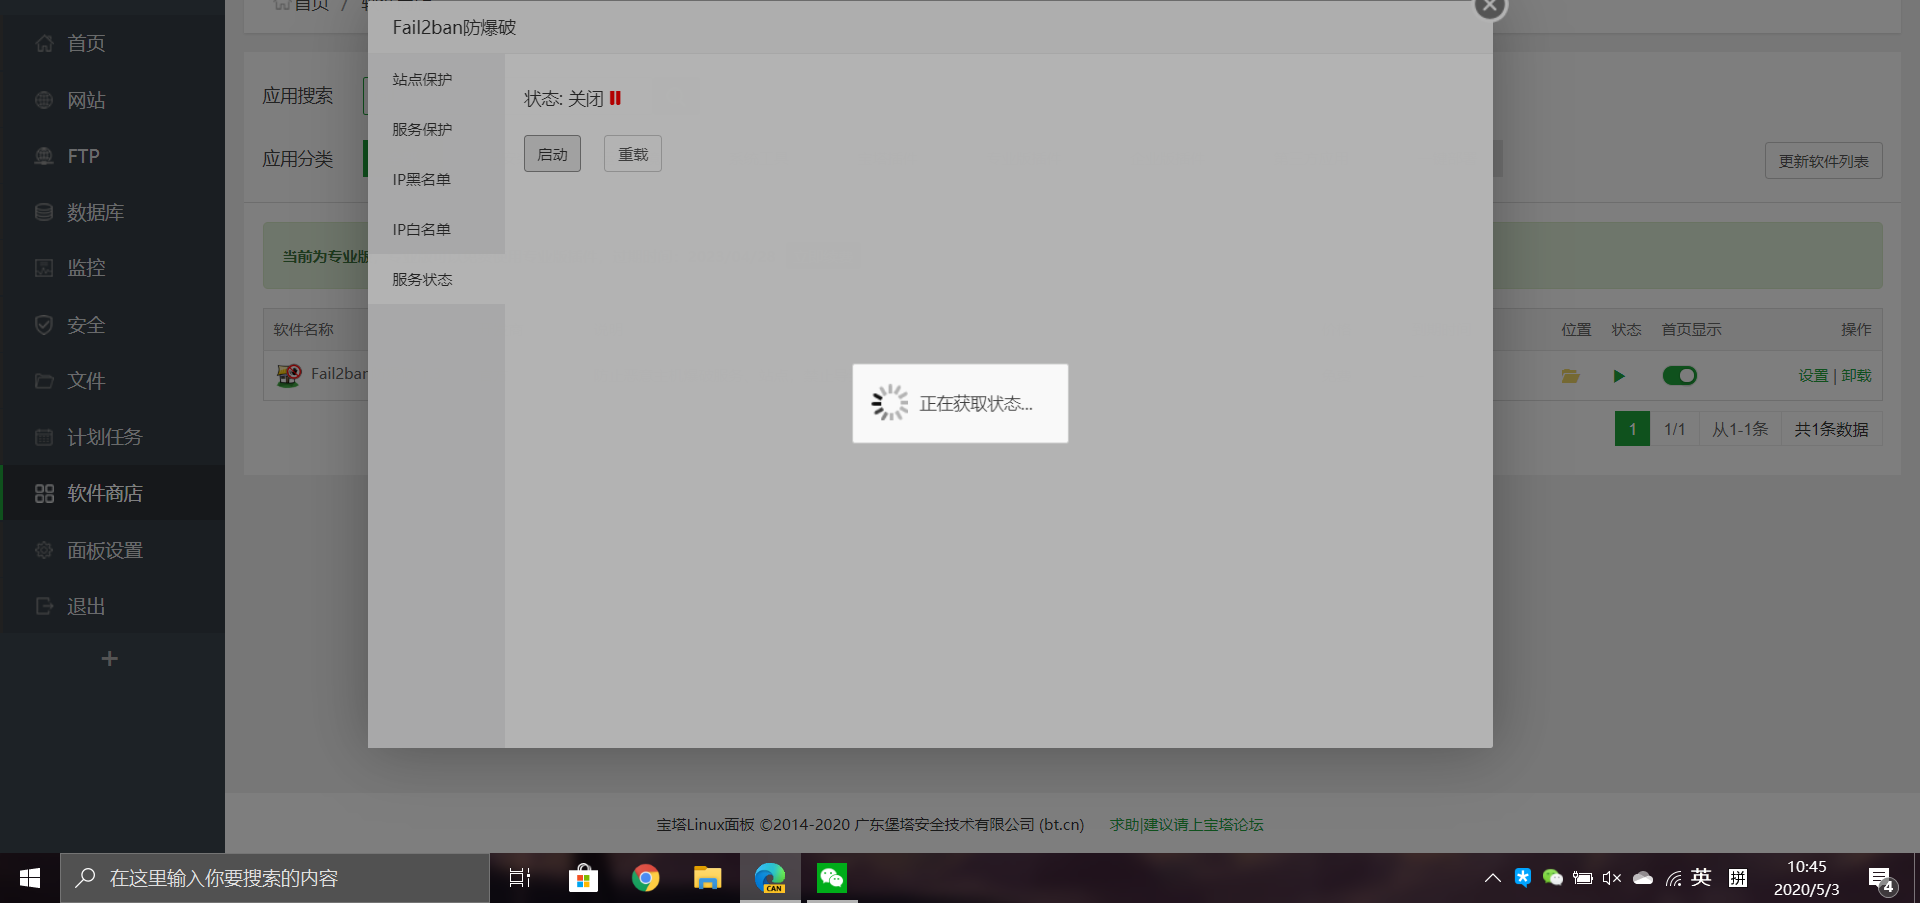1920x903 pixels.
Task: Click 更新软件列表 to refresh software list
Action: [1823, 160]
